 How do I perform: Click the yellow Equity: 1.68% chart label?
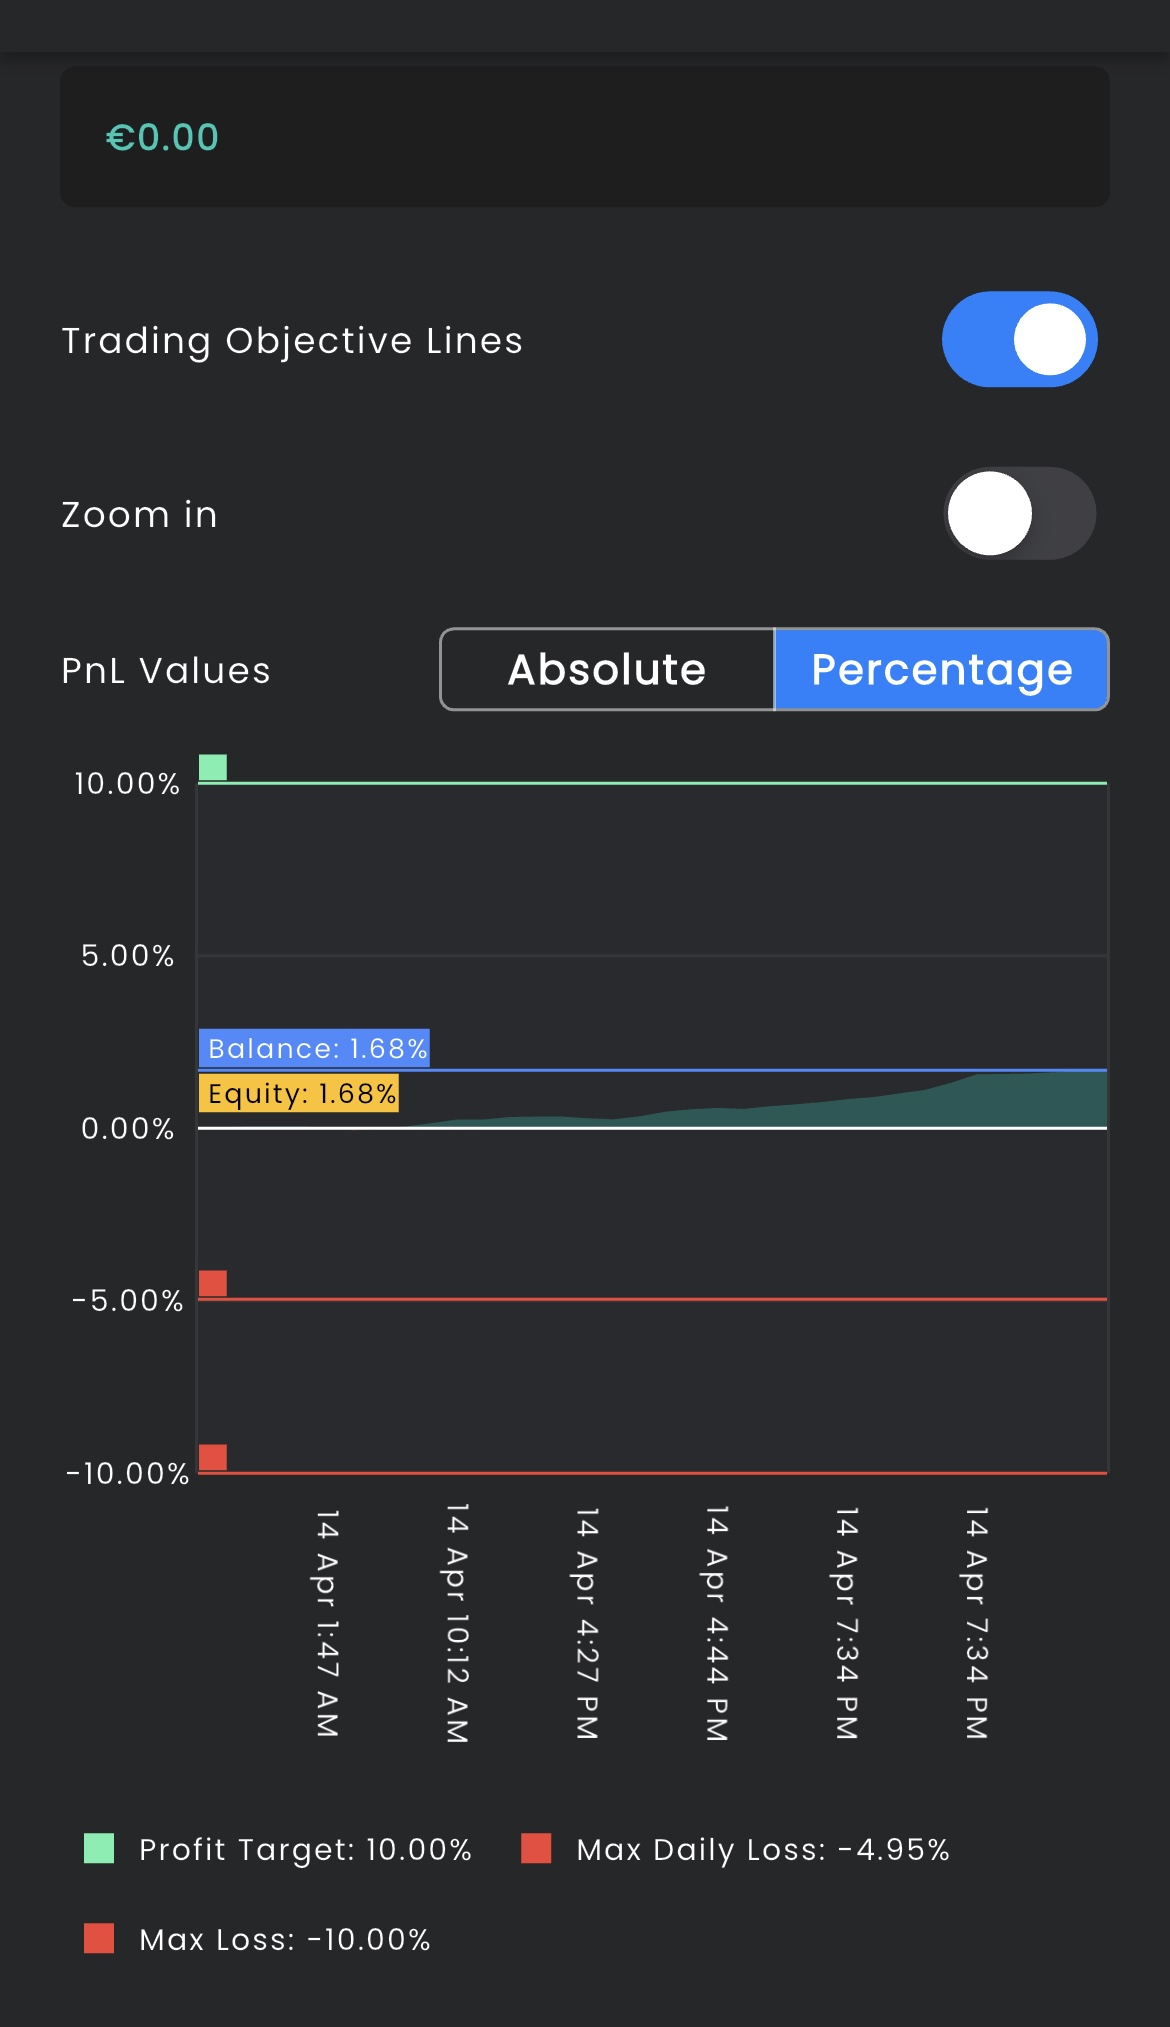(x=299, y=1093)
